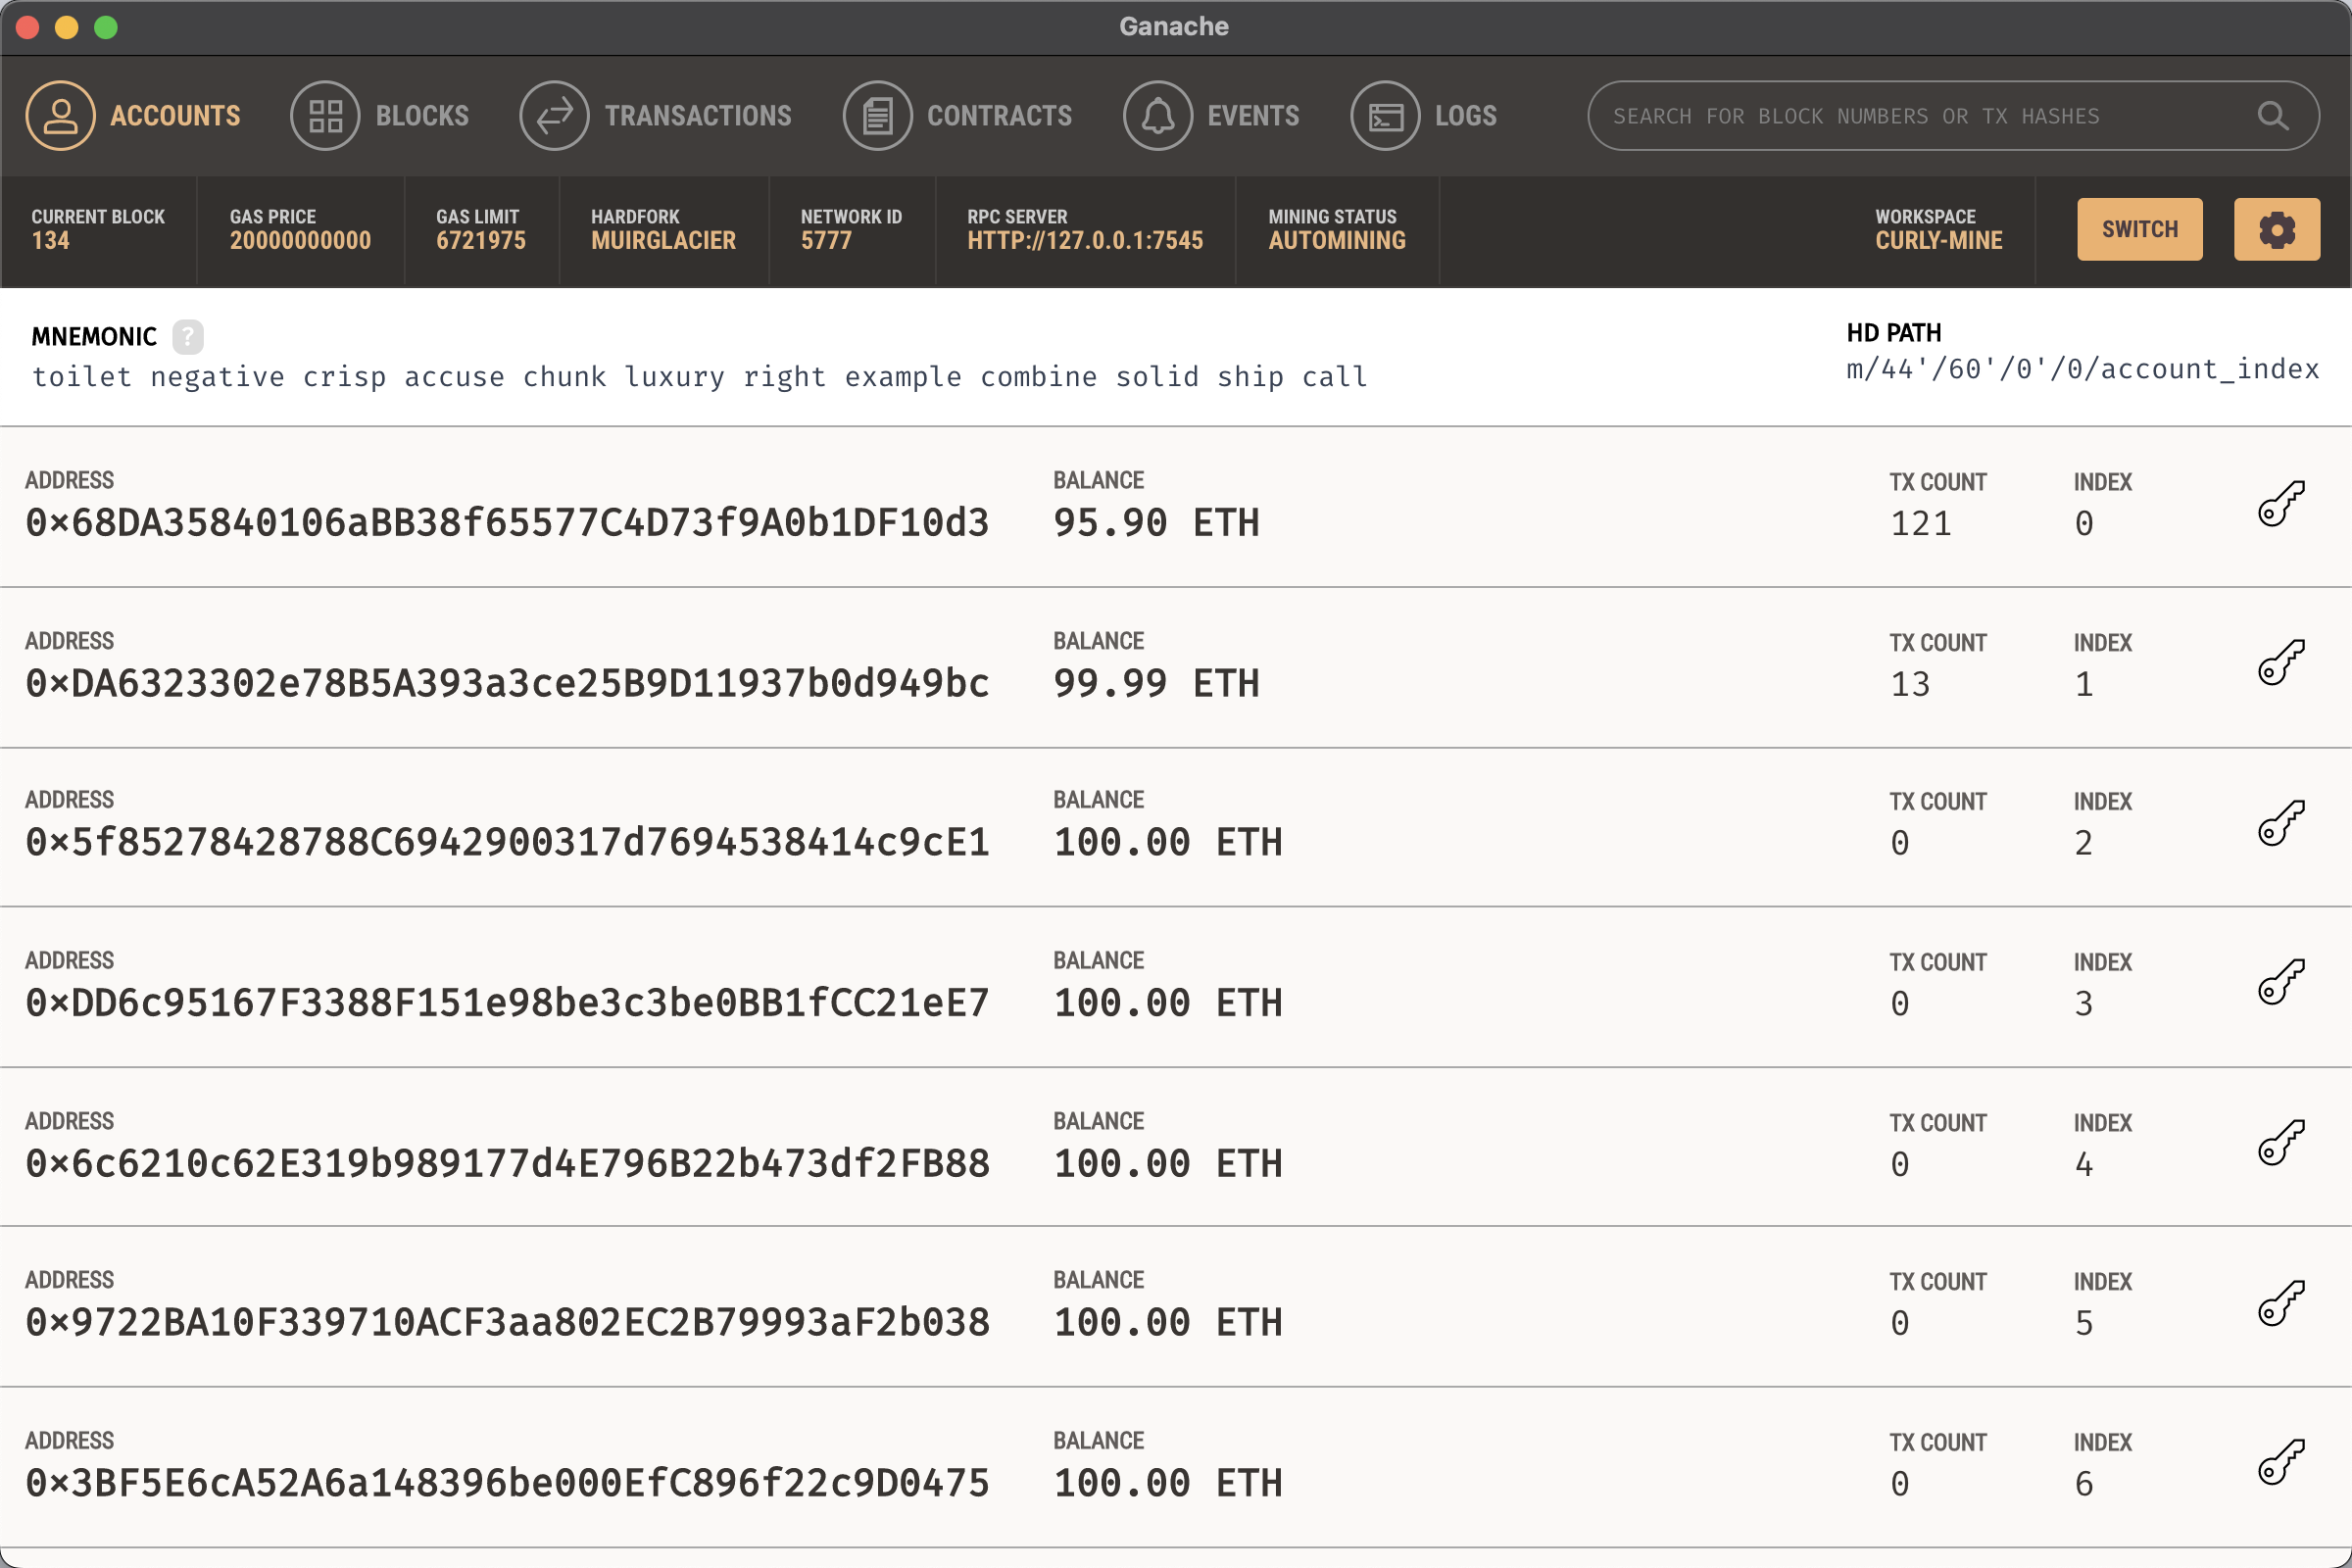Switch to the Blocks tab
2352x1568 pixels.
(380, 116)
